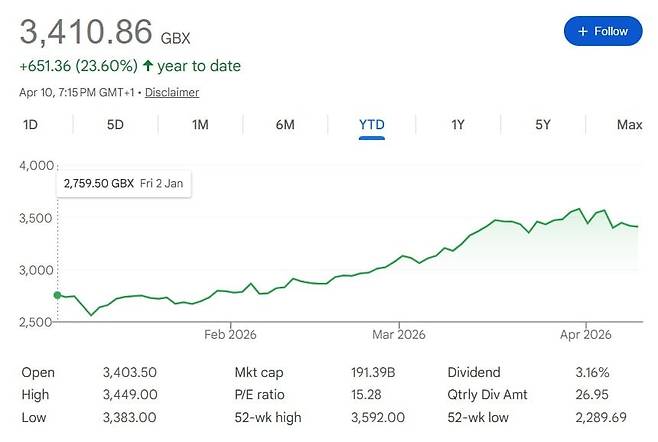The height and width of the screenshot is (442, 658).
Task: Show the 1M chart range
Action: click(200, 125)
